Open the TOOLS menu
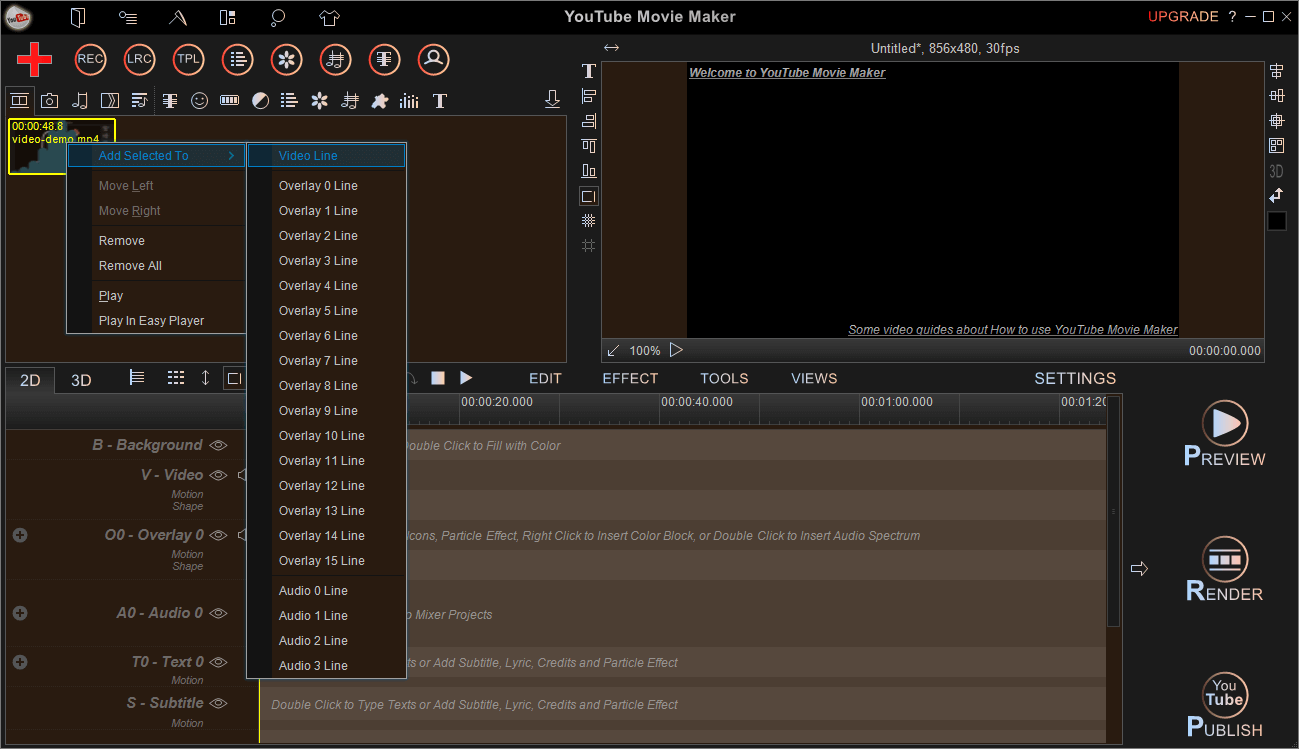This screenshot has width=1299, height=749. coord(724,378)
